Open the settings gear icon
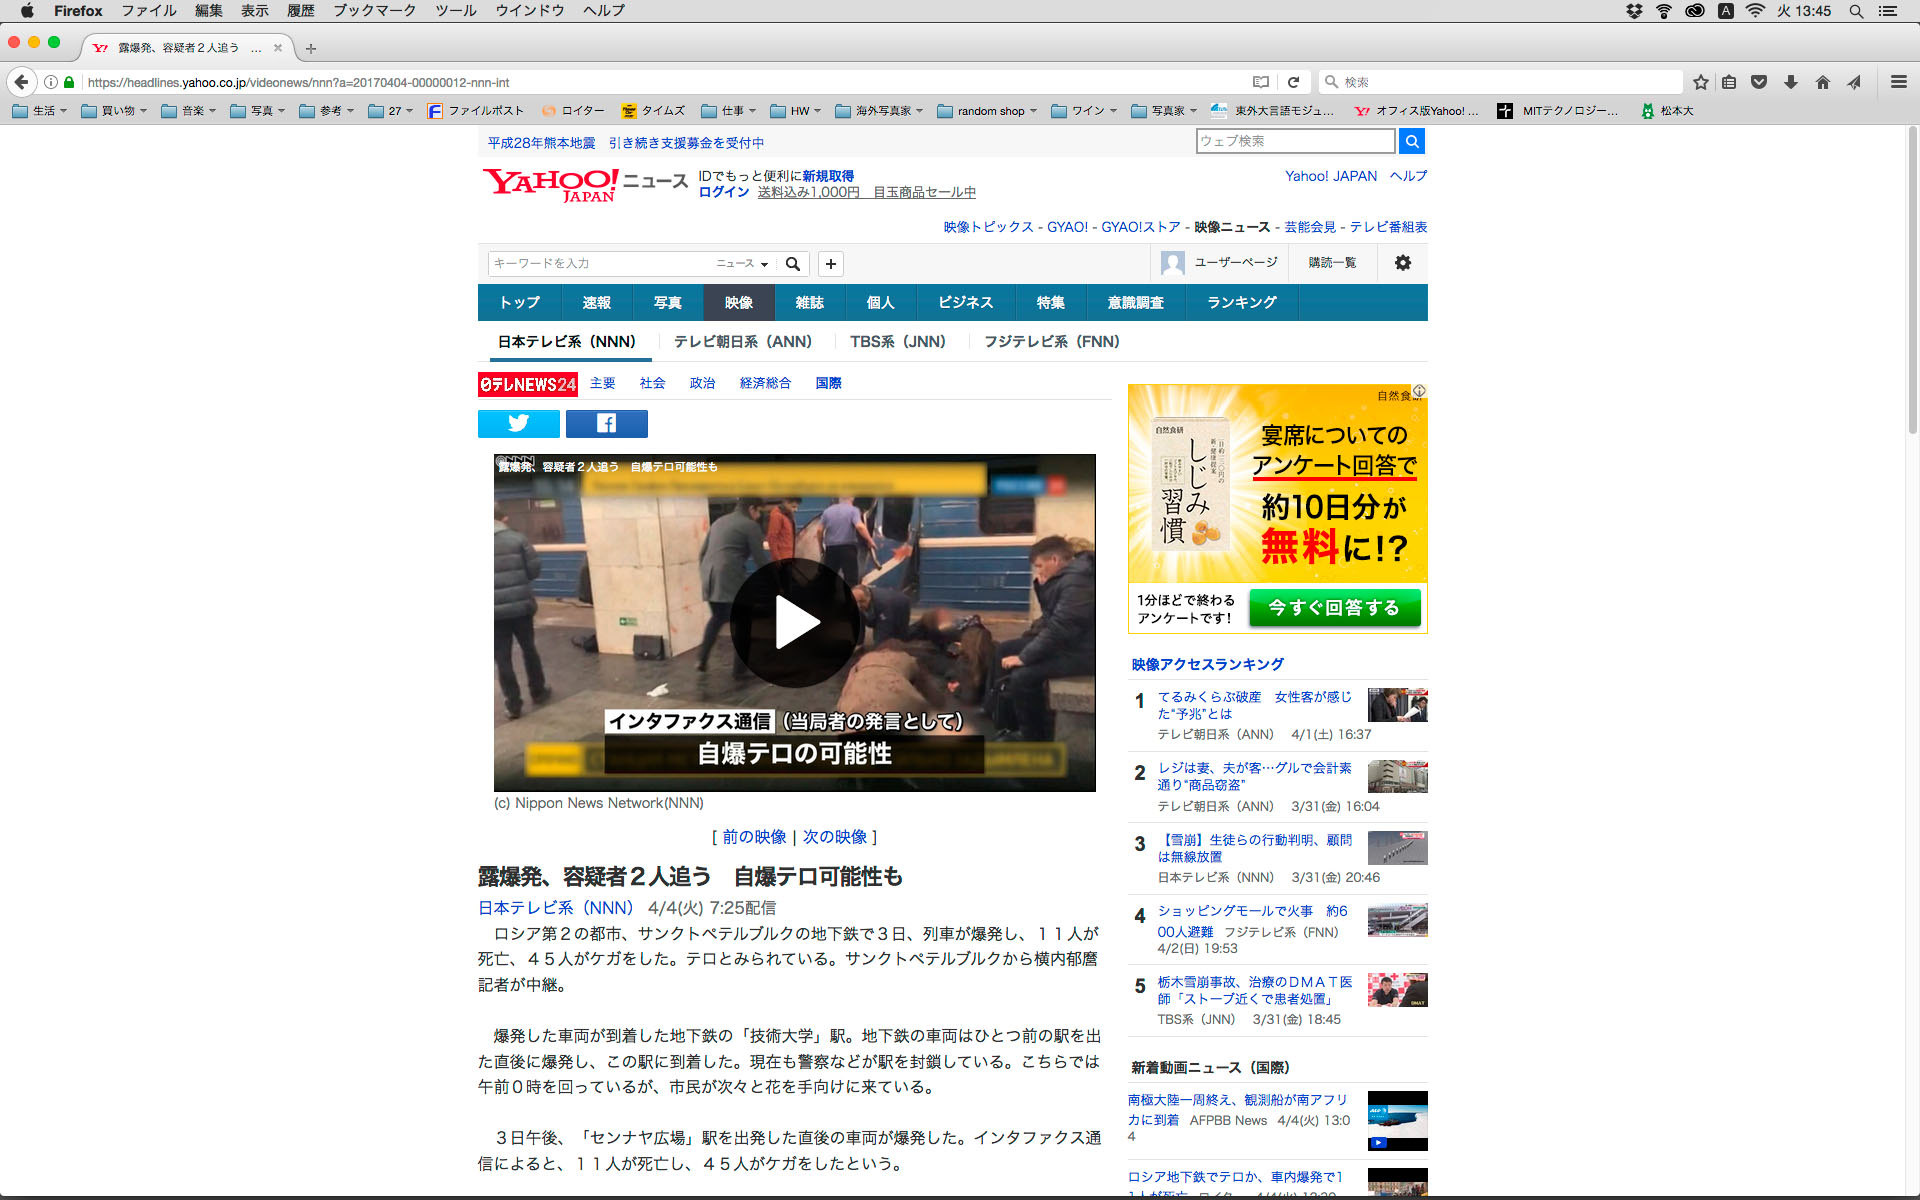The image size is (1920, 1200). coord(1402,263)
